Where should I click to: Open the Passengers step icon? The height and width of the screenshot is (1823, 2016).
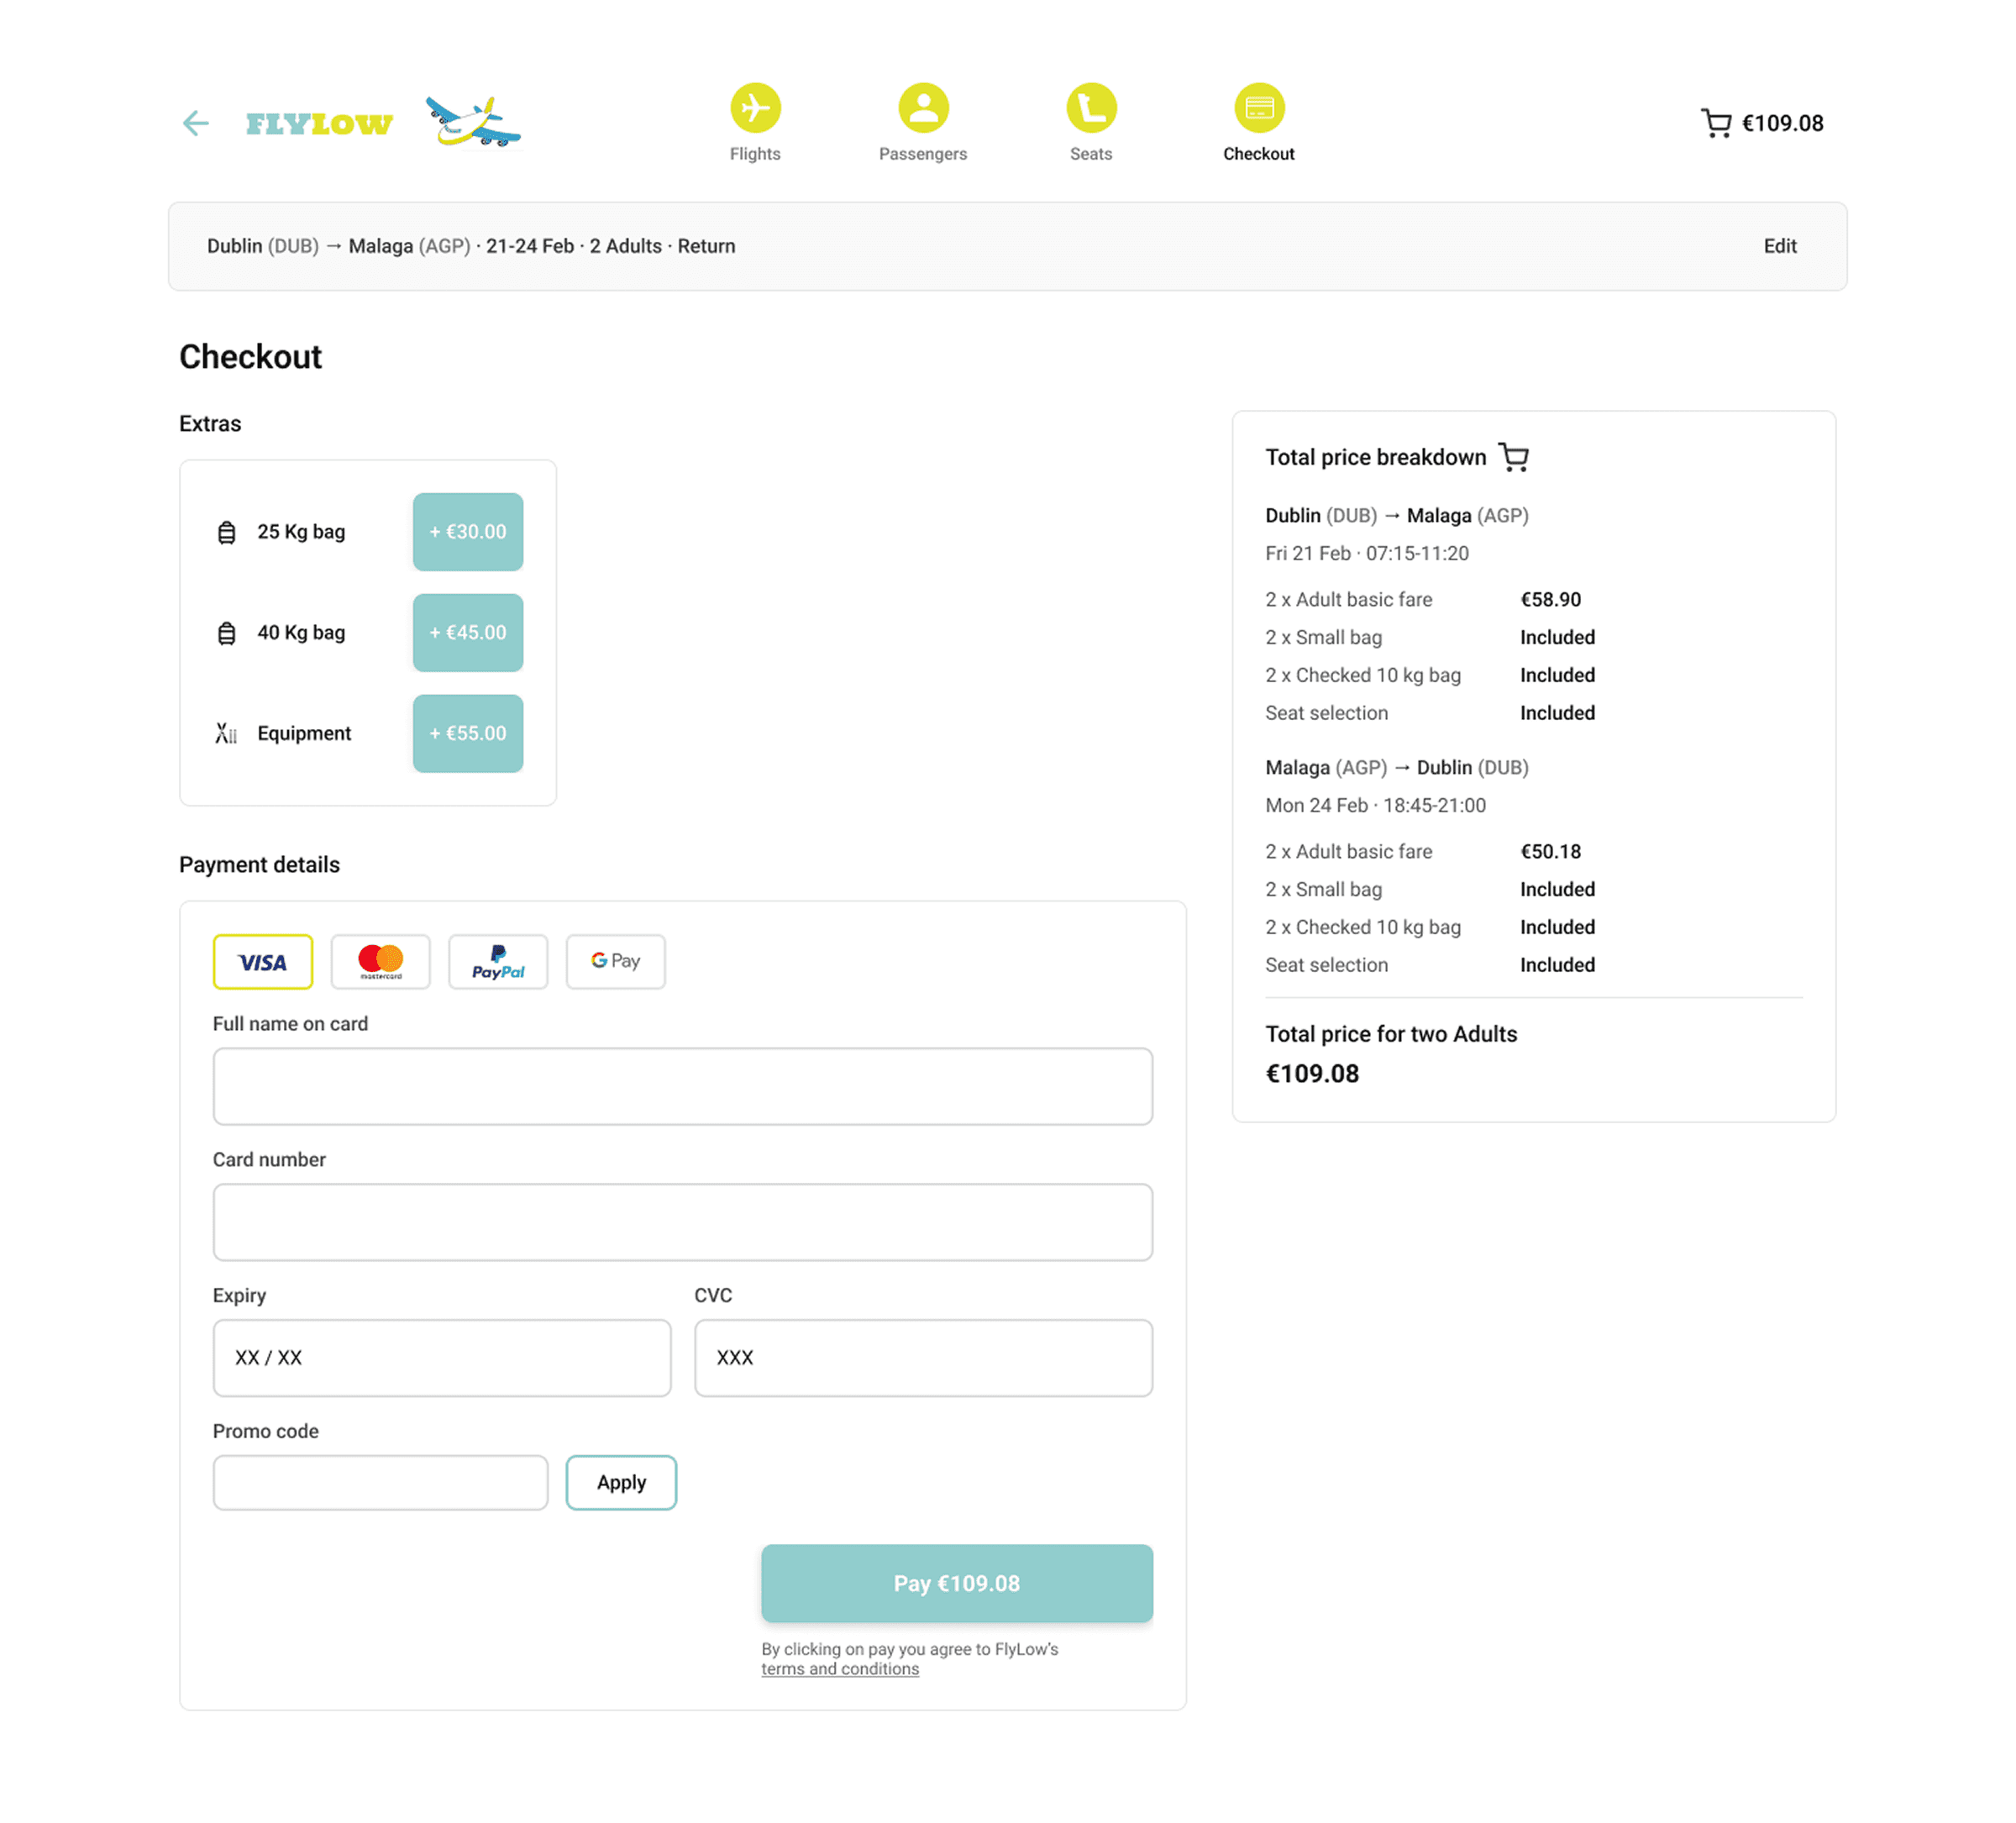922,108
